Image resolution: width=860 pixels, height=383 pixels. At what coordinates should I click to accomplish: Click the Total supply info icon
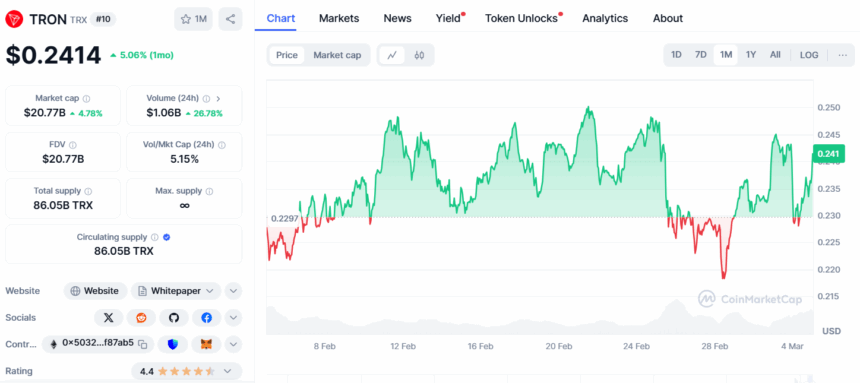[88, 191]
